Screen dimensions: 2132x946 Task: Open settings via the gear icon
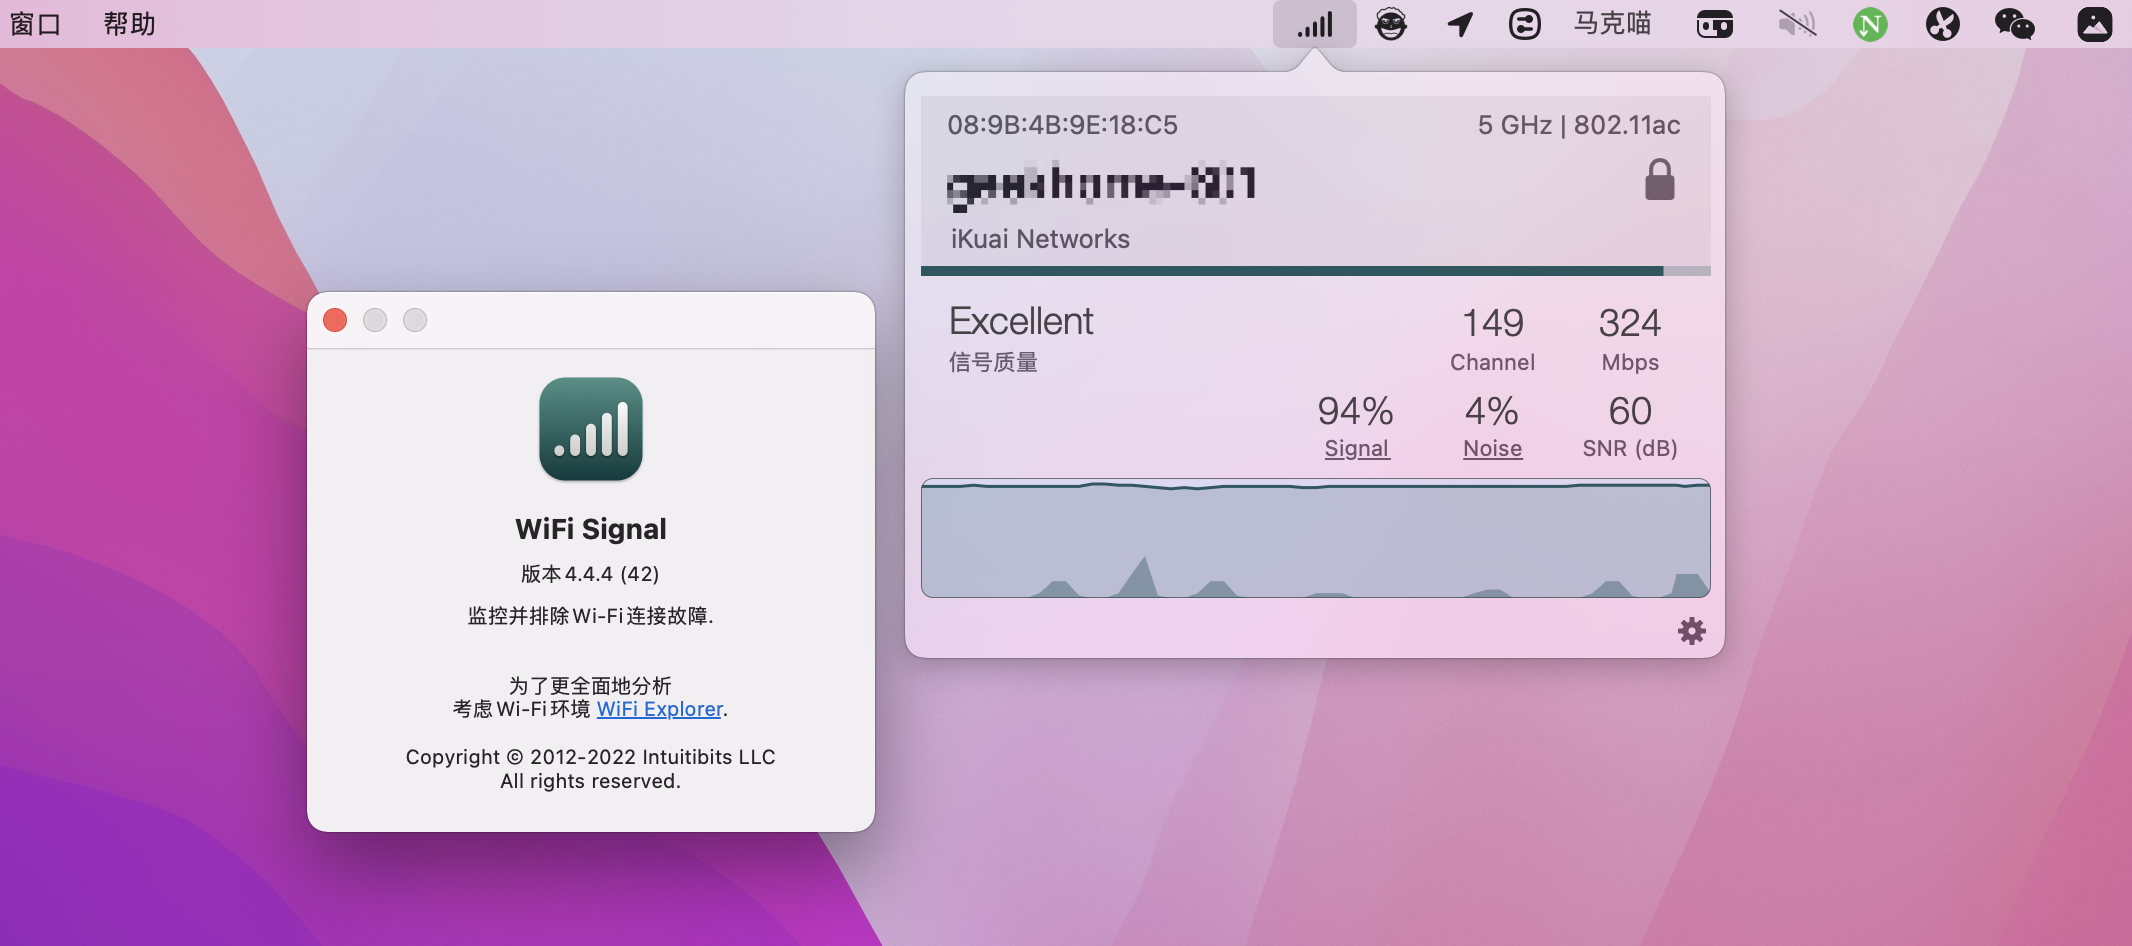tap(1691, 631)
